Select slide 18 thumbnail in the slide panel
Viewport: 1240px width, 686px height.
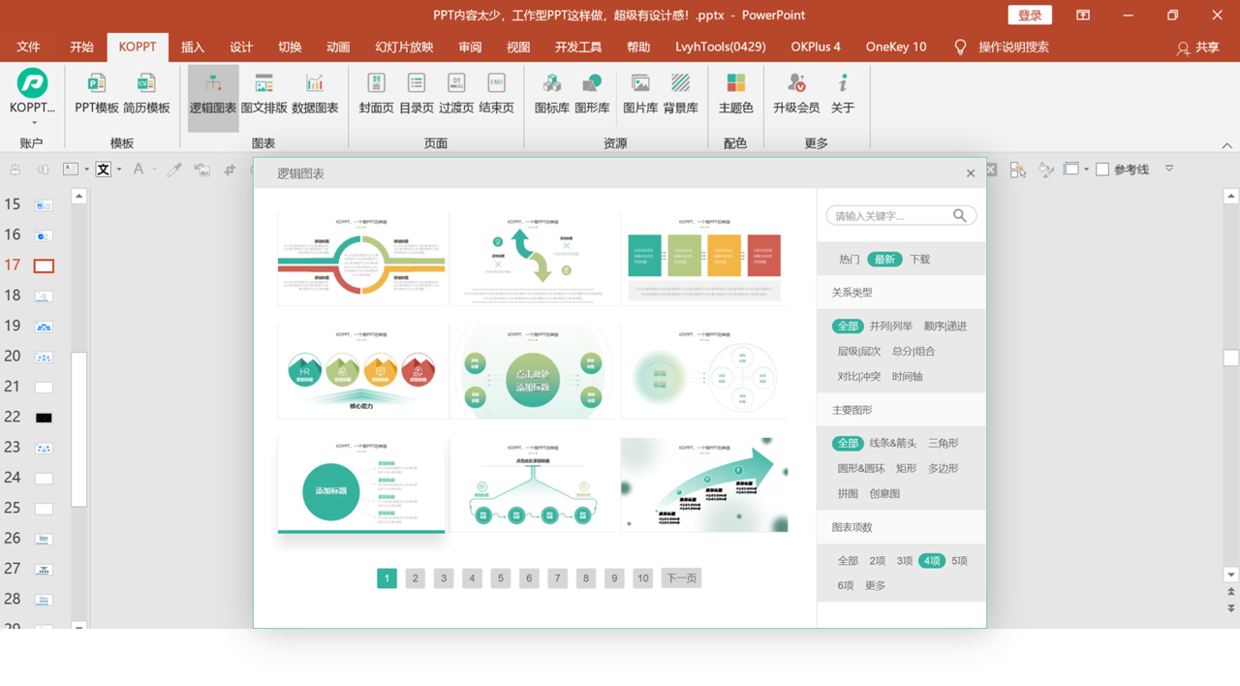(44, 296)
